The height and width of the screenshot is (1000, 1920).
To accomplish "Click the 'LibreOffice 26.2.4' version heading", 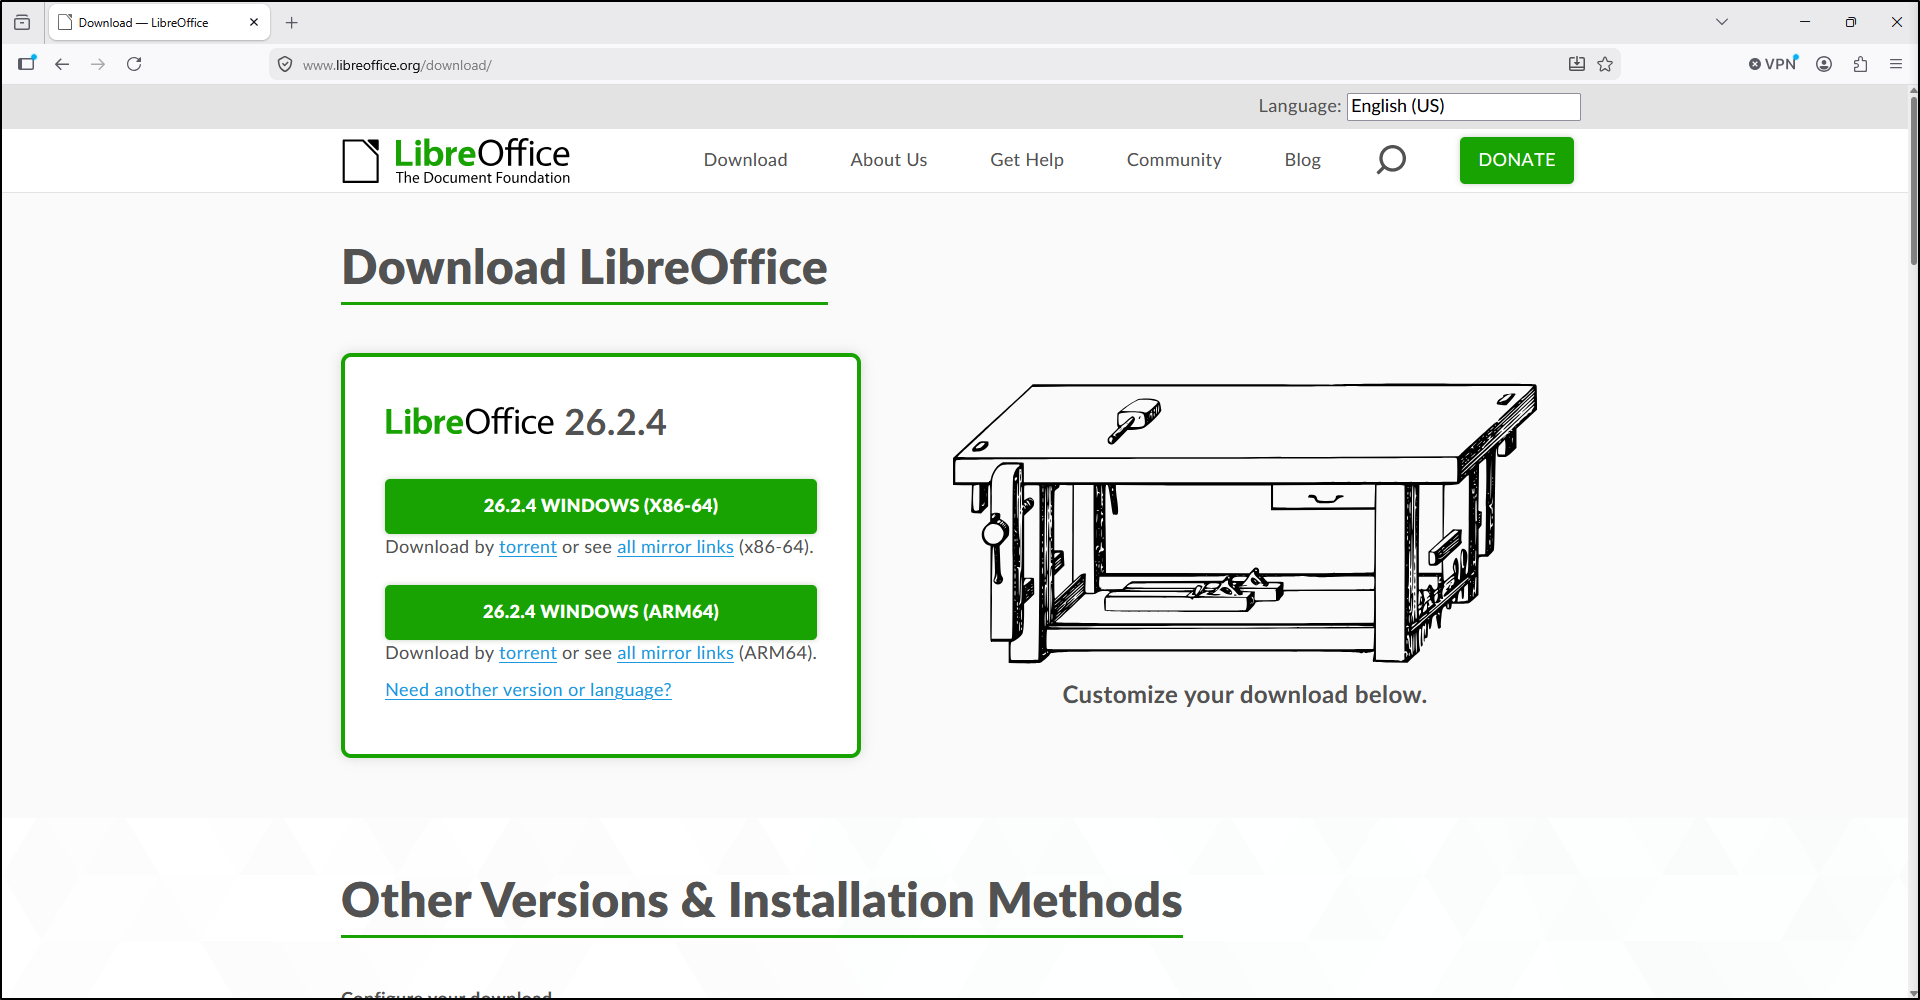I will [x=525, y=422].
